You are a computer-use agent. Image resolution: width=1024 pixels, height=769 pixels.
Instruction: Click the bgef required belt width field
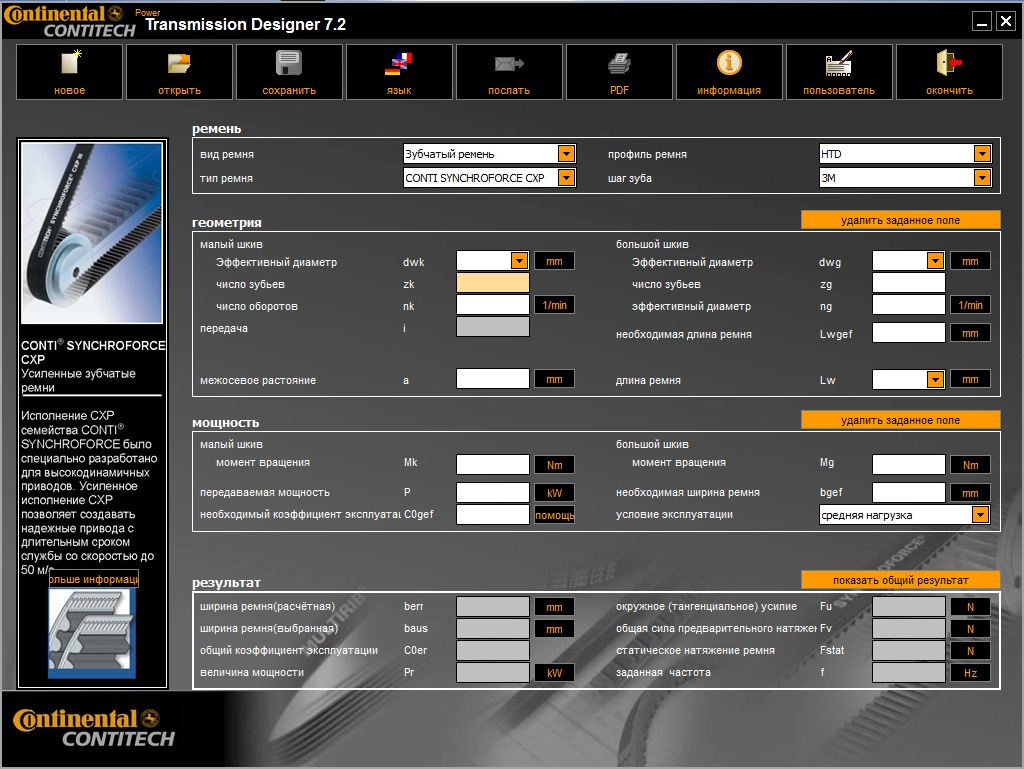(908, 492)
